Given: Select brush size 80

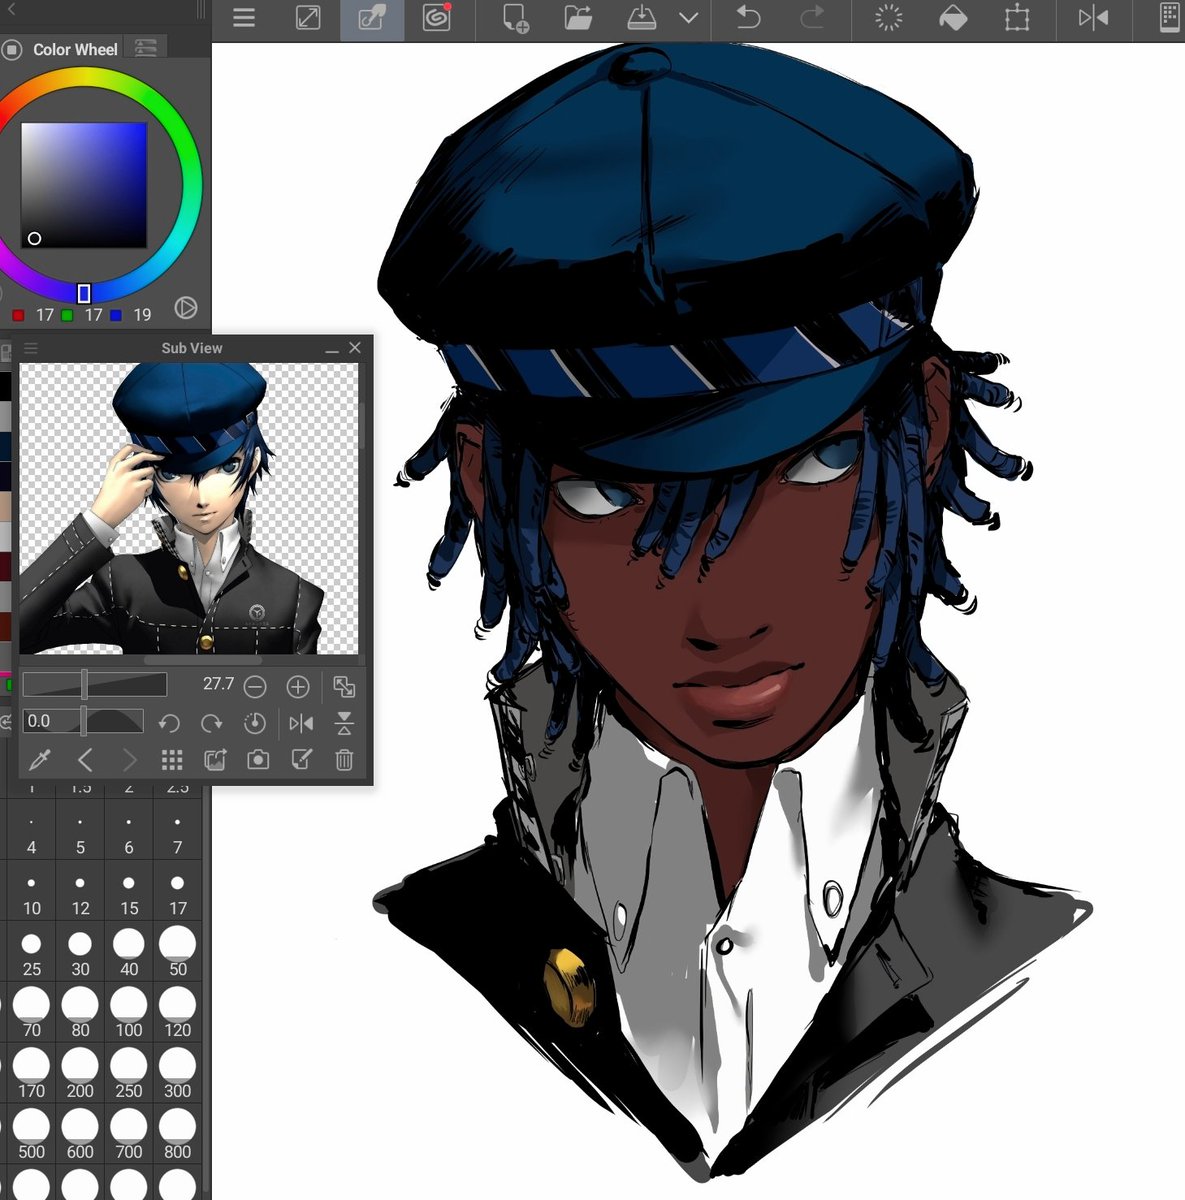Looking at the screenshot, I should tap(80, 1016).
